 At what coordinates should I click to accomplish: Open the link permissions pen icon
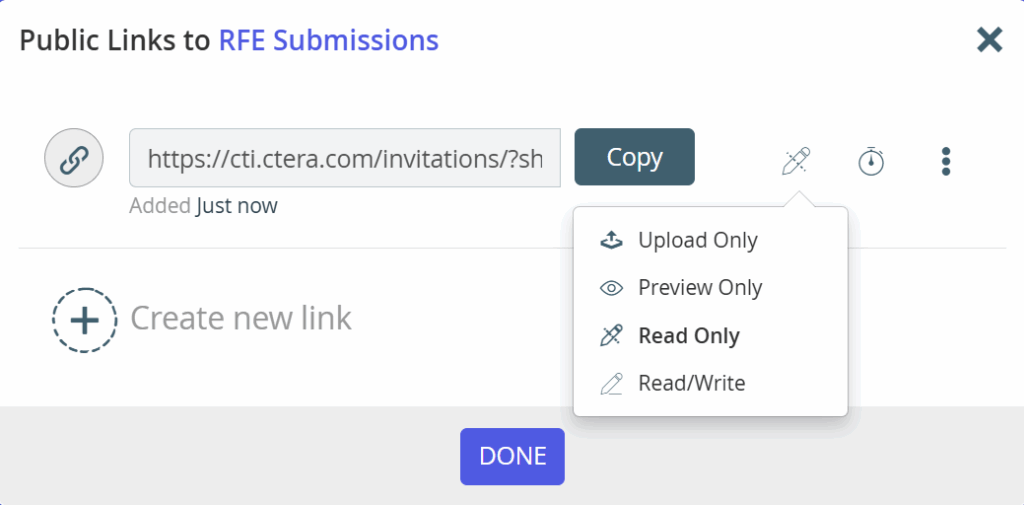tap(796, 160)
